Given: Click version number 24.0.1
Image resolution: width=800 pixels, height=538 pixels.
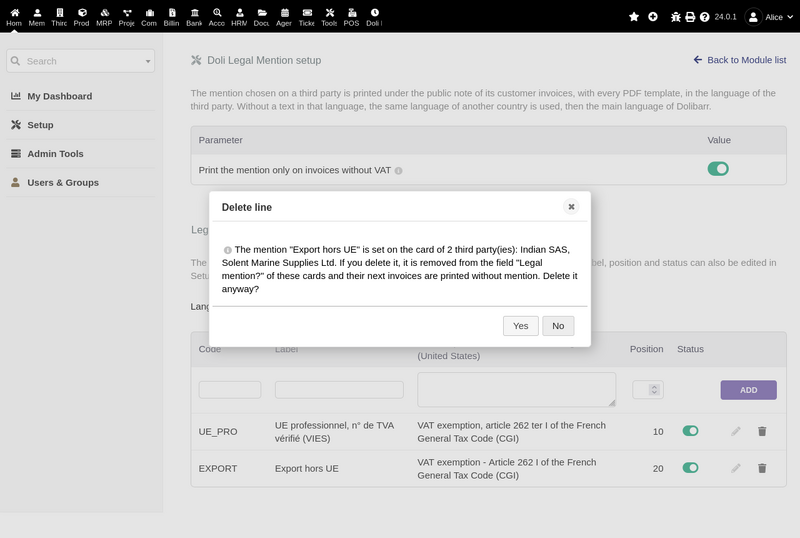Looking at the screenshot, I should [x=726, y=17].
